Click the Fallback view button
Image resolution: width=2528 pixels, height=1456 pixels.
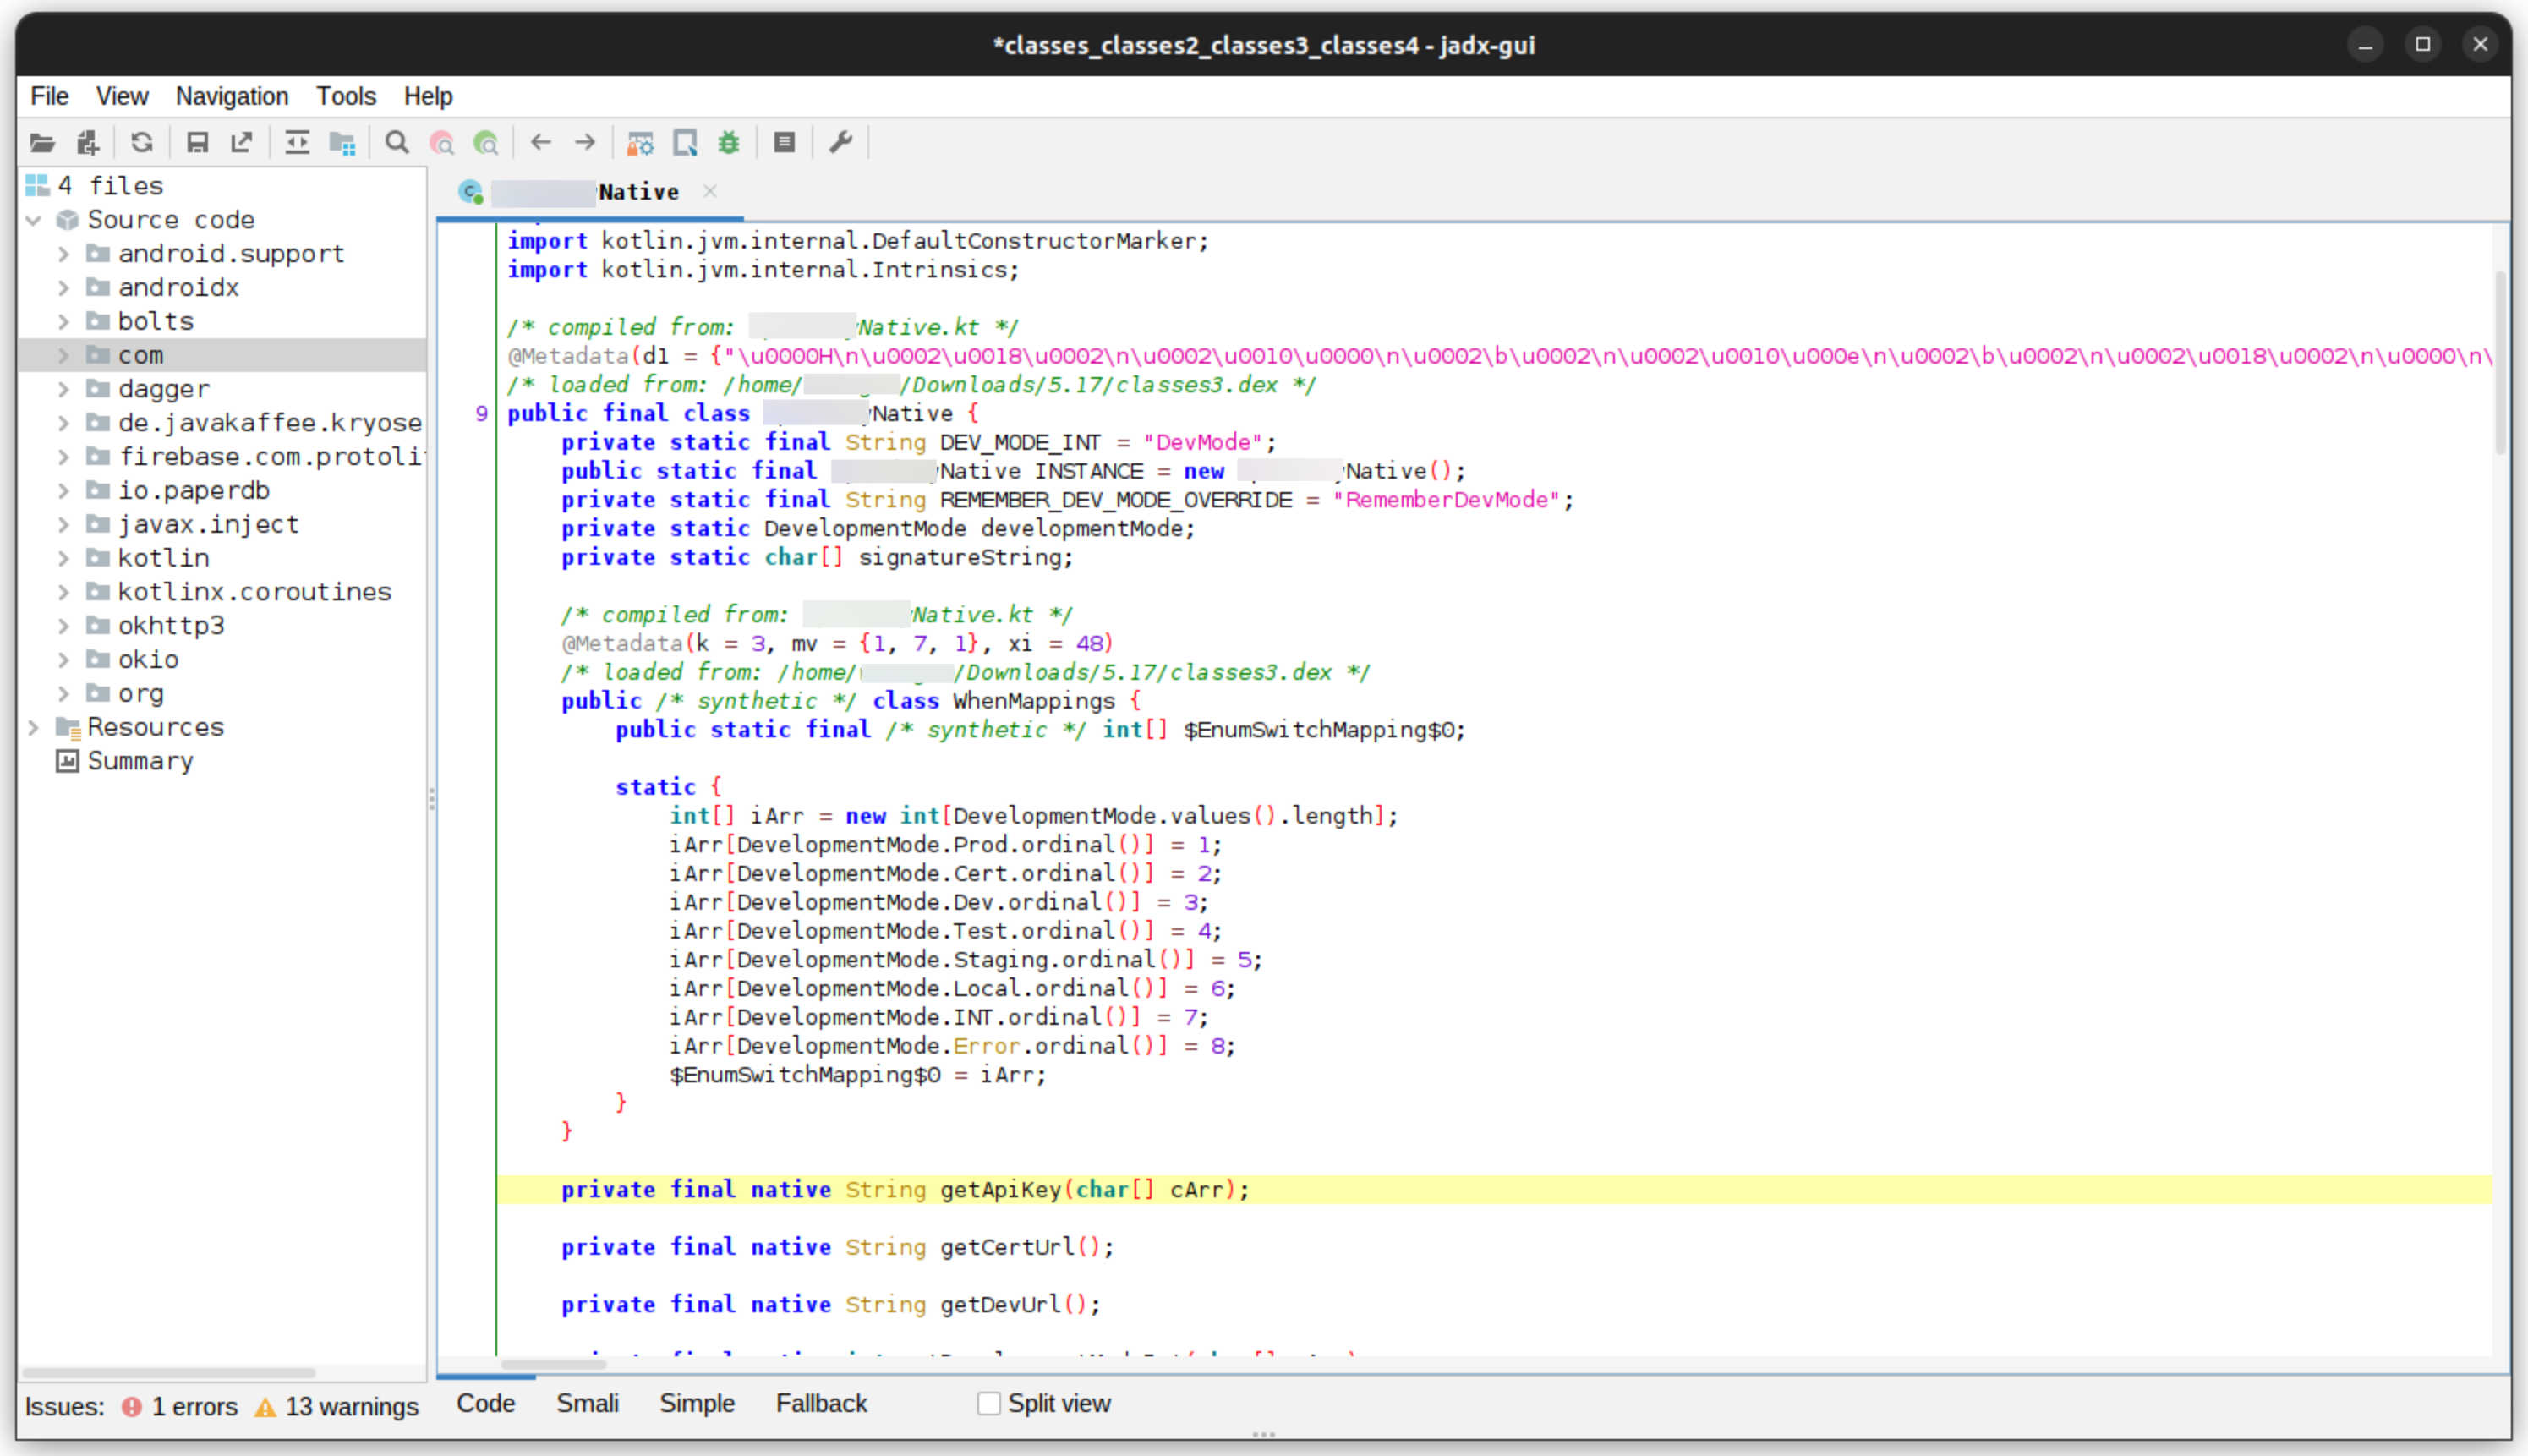pyautogui.click(x=821, y=1404)
